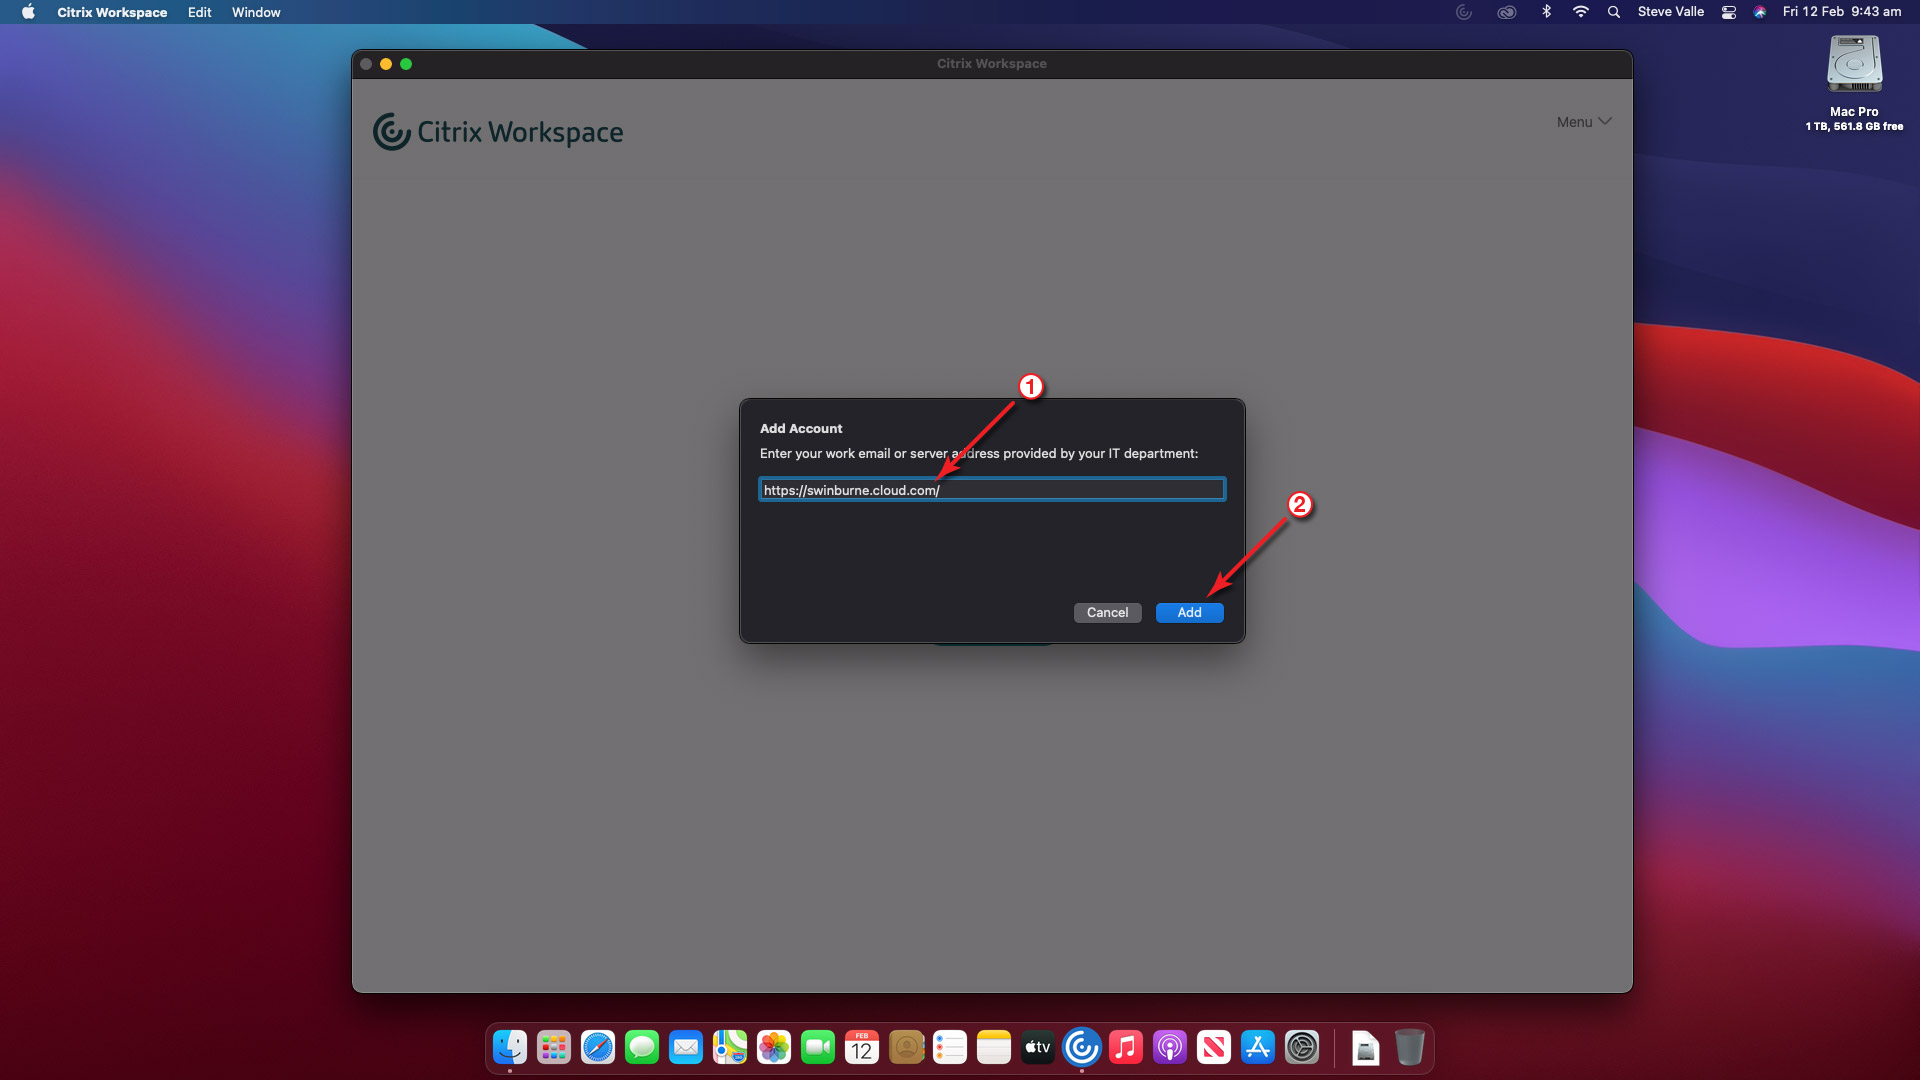Cancel the Add Account dialog
1920x1080 pixels.
pos(1107,612)
